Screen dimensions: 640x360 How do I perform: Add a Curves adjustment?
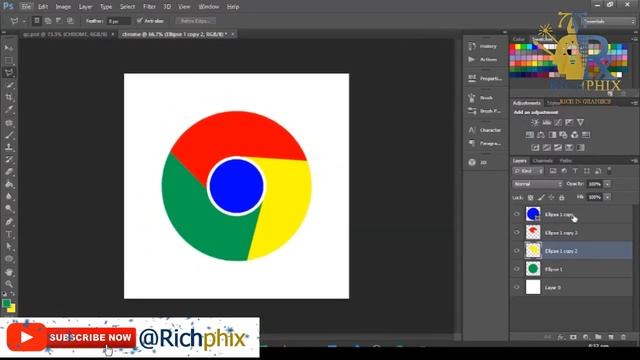pyautogui.click(x=558, y=122)
